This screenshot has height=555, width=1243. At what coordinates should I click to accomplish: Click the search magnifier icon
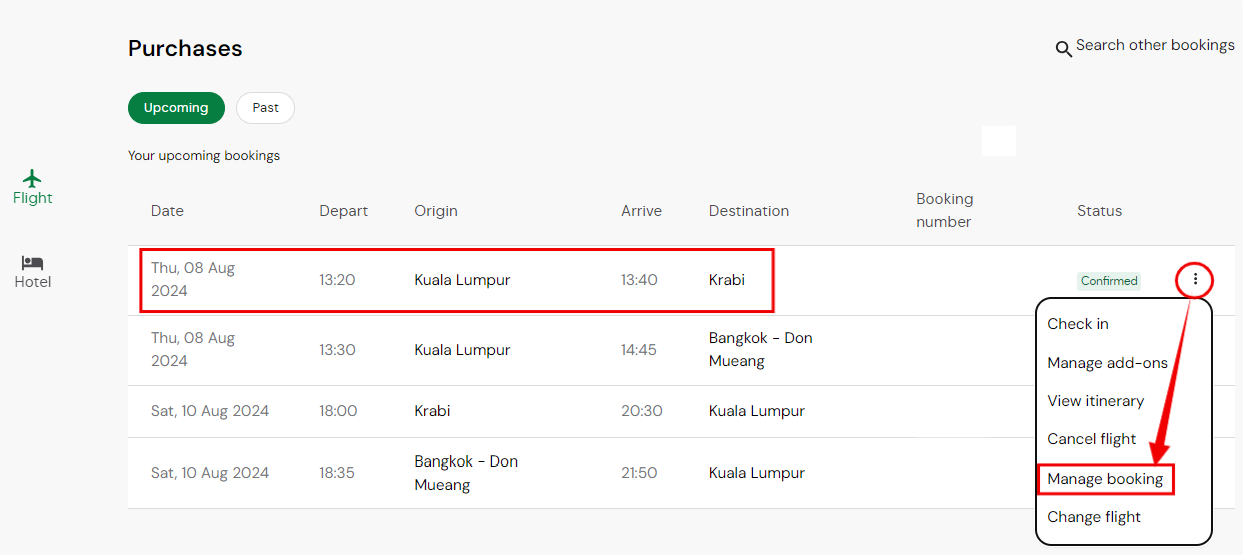coord(1064,48)
